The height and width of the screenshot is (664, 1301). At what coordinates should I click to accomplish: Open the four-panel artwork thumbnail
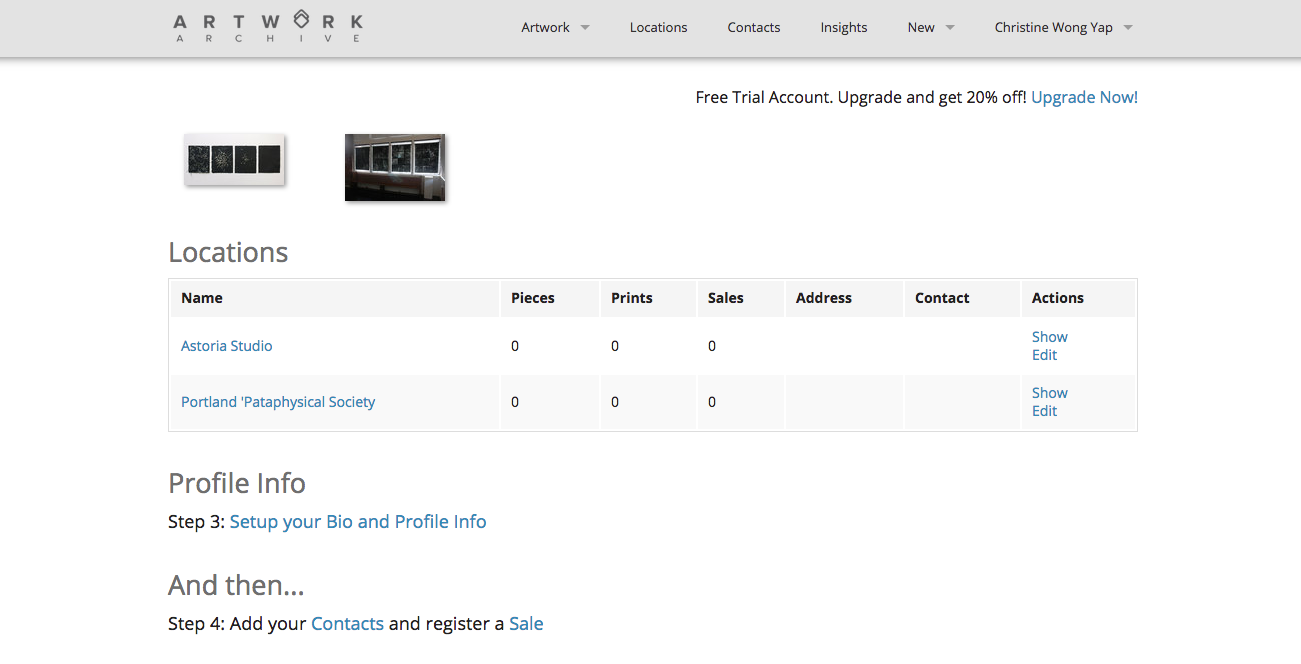tap(235, 160)
